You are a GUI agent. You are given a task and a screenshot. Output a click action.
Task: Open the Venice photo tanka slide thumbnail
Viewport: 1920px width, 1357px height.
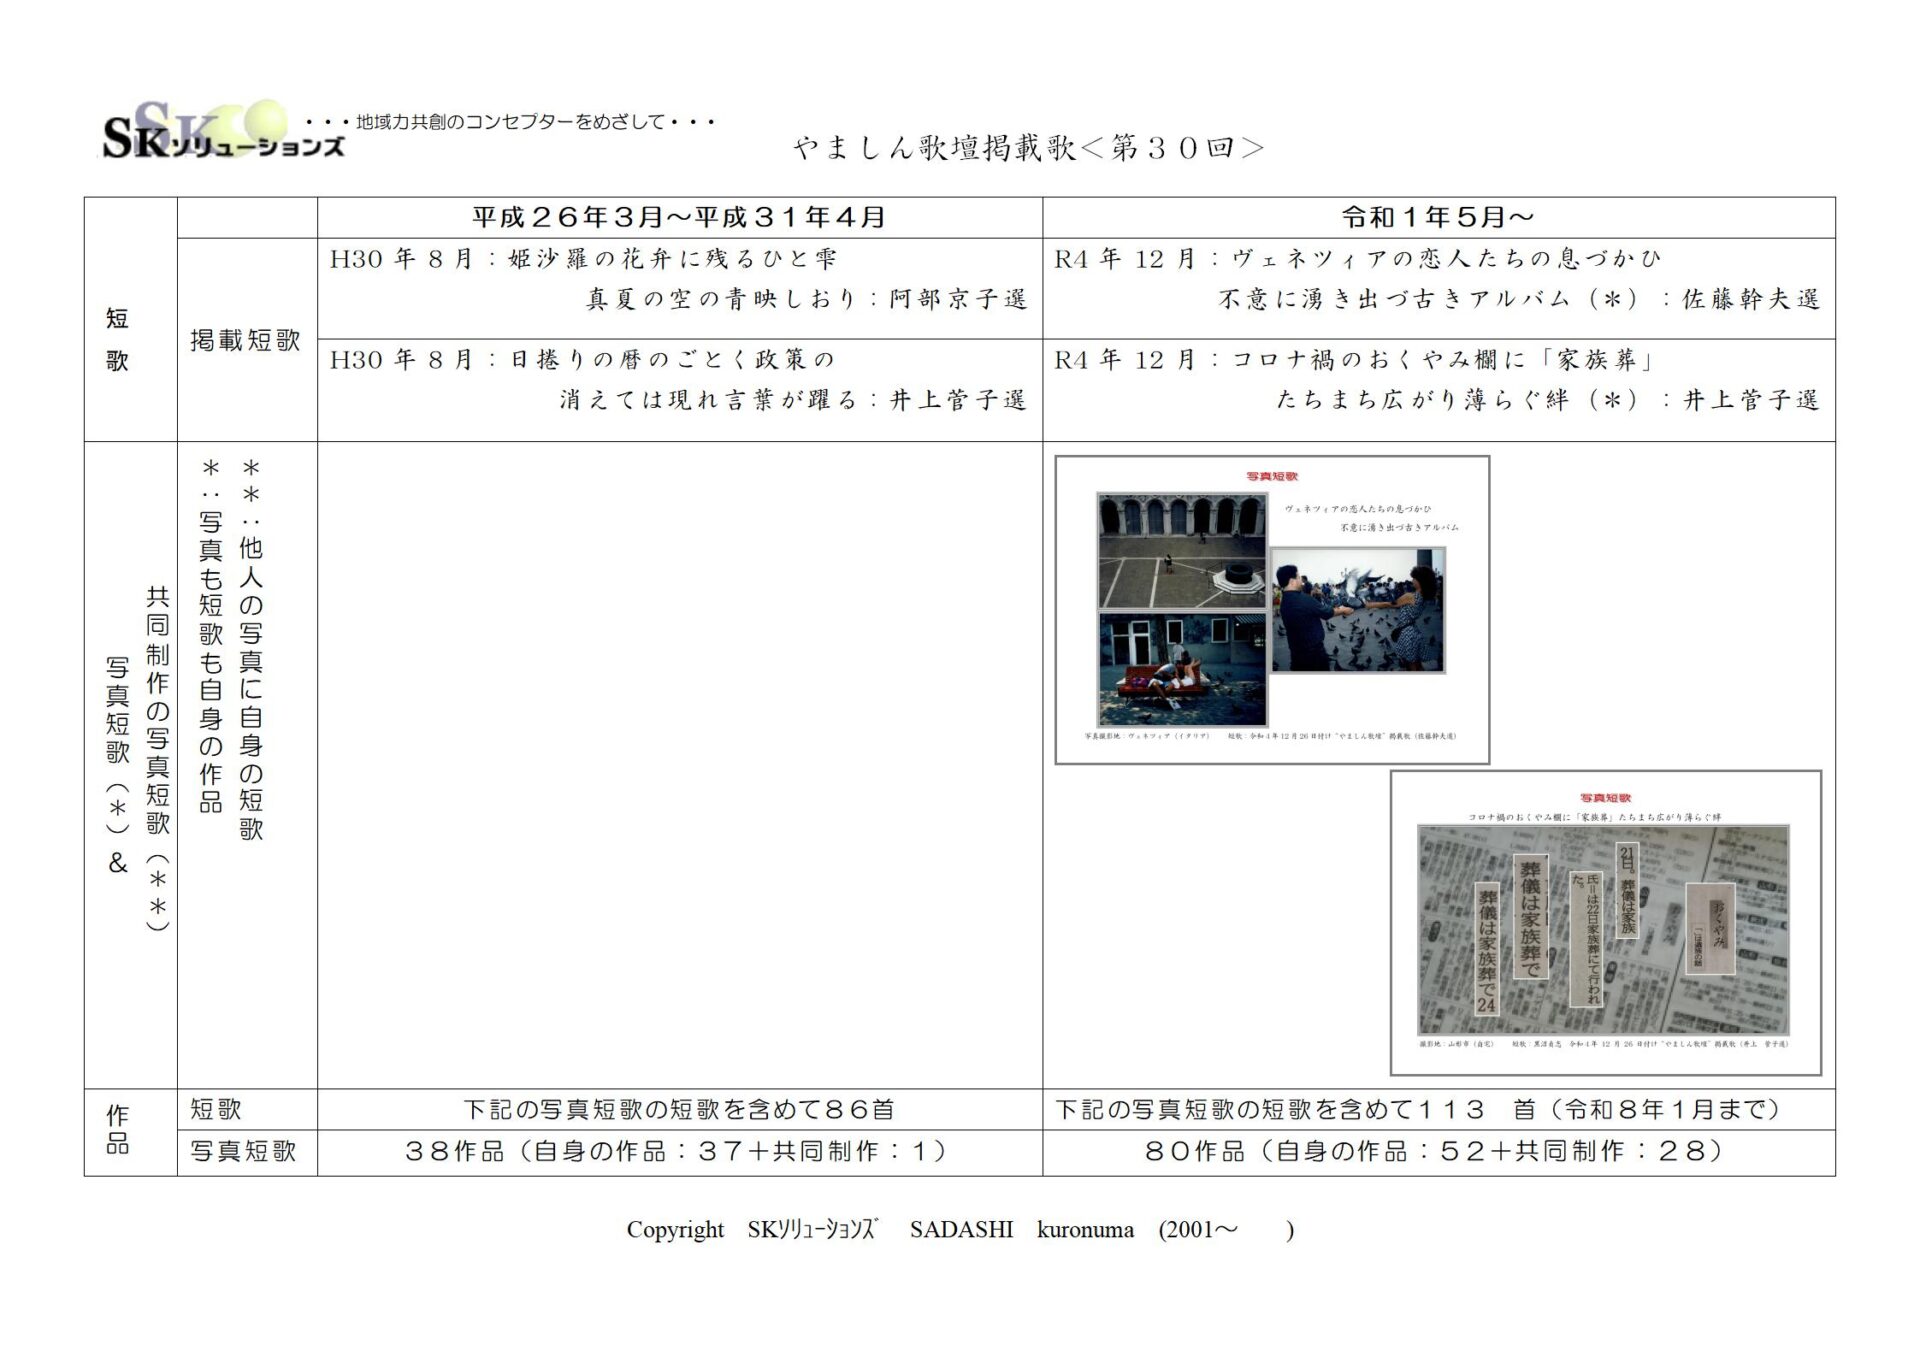1272,610
